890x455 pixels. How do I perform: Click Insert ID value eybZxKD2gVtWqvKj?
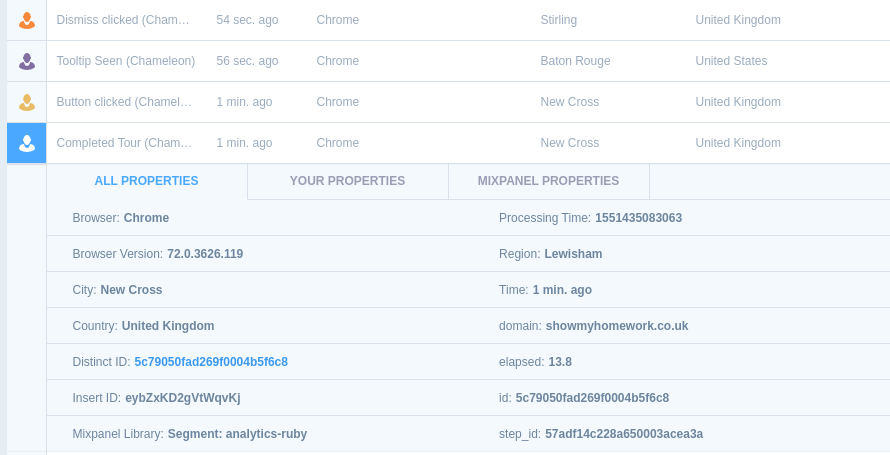(x=183, y=398)
